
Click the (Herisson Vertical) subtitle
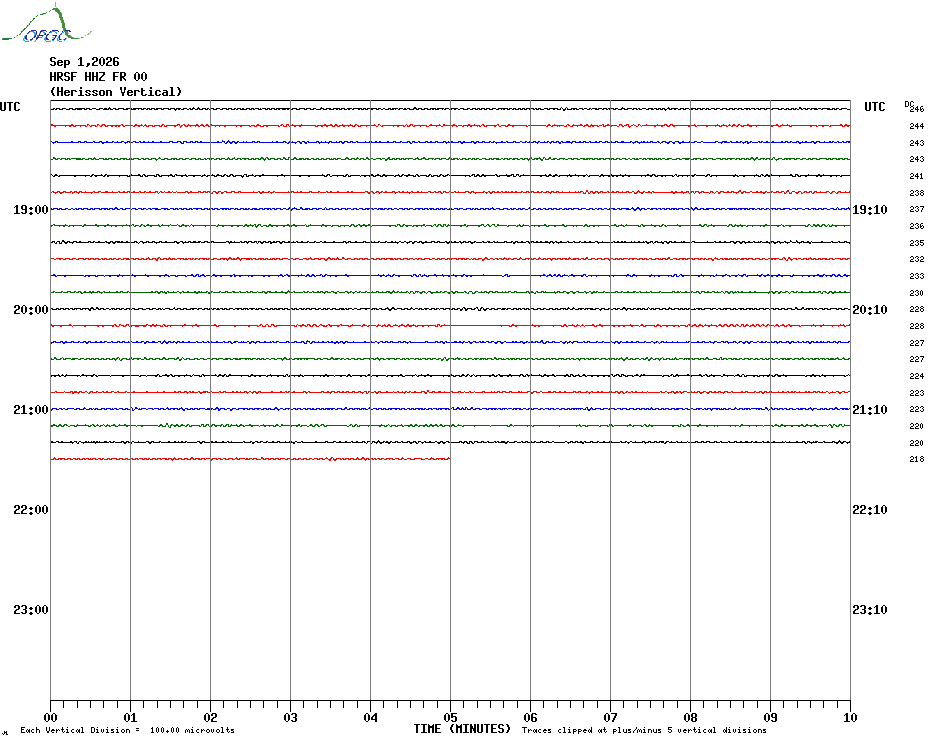[116, 92]
